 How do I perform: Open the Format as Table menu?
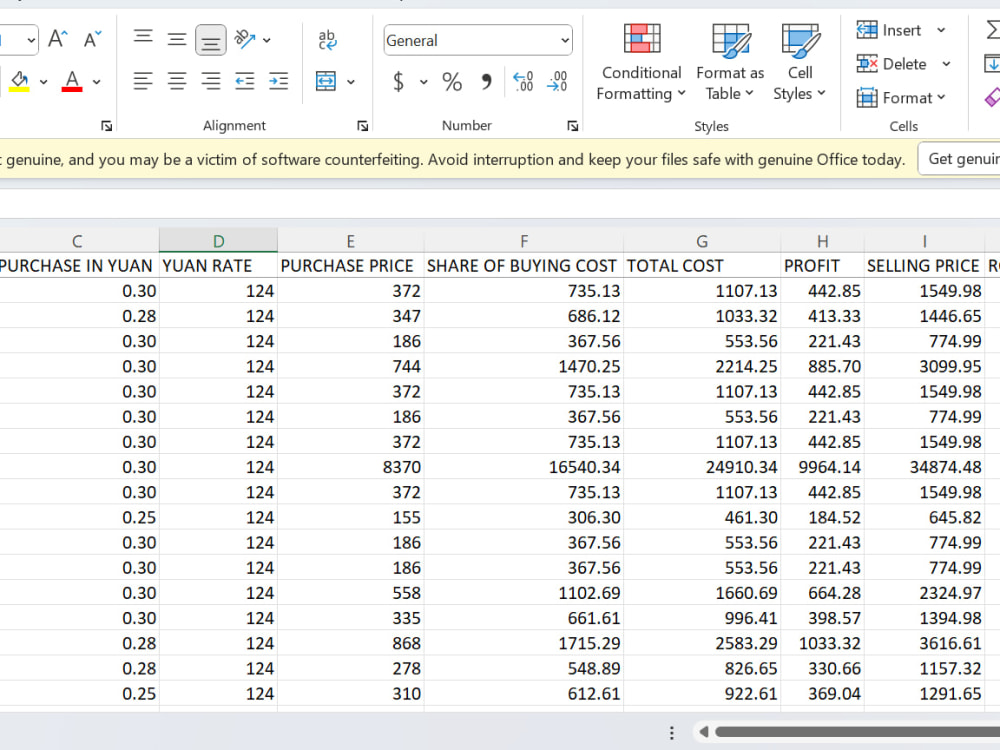730,62
